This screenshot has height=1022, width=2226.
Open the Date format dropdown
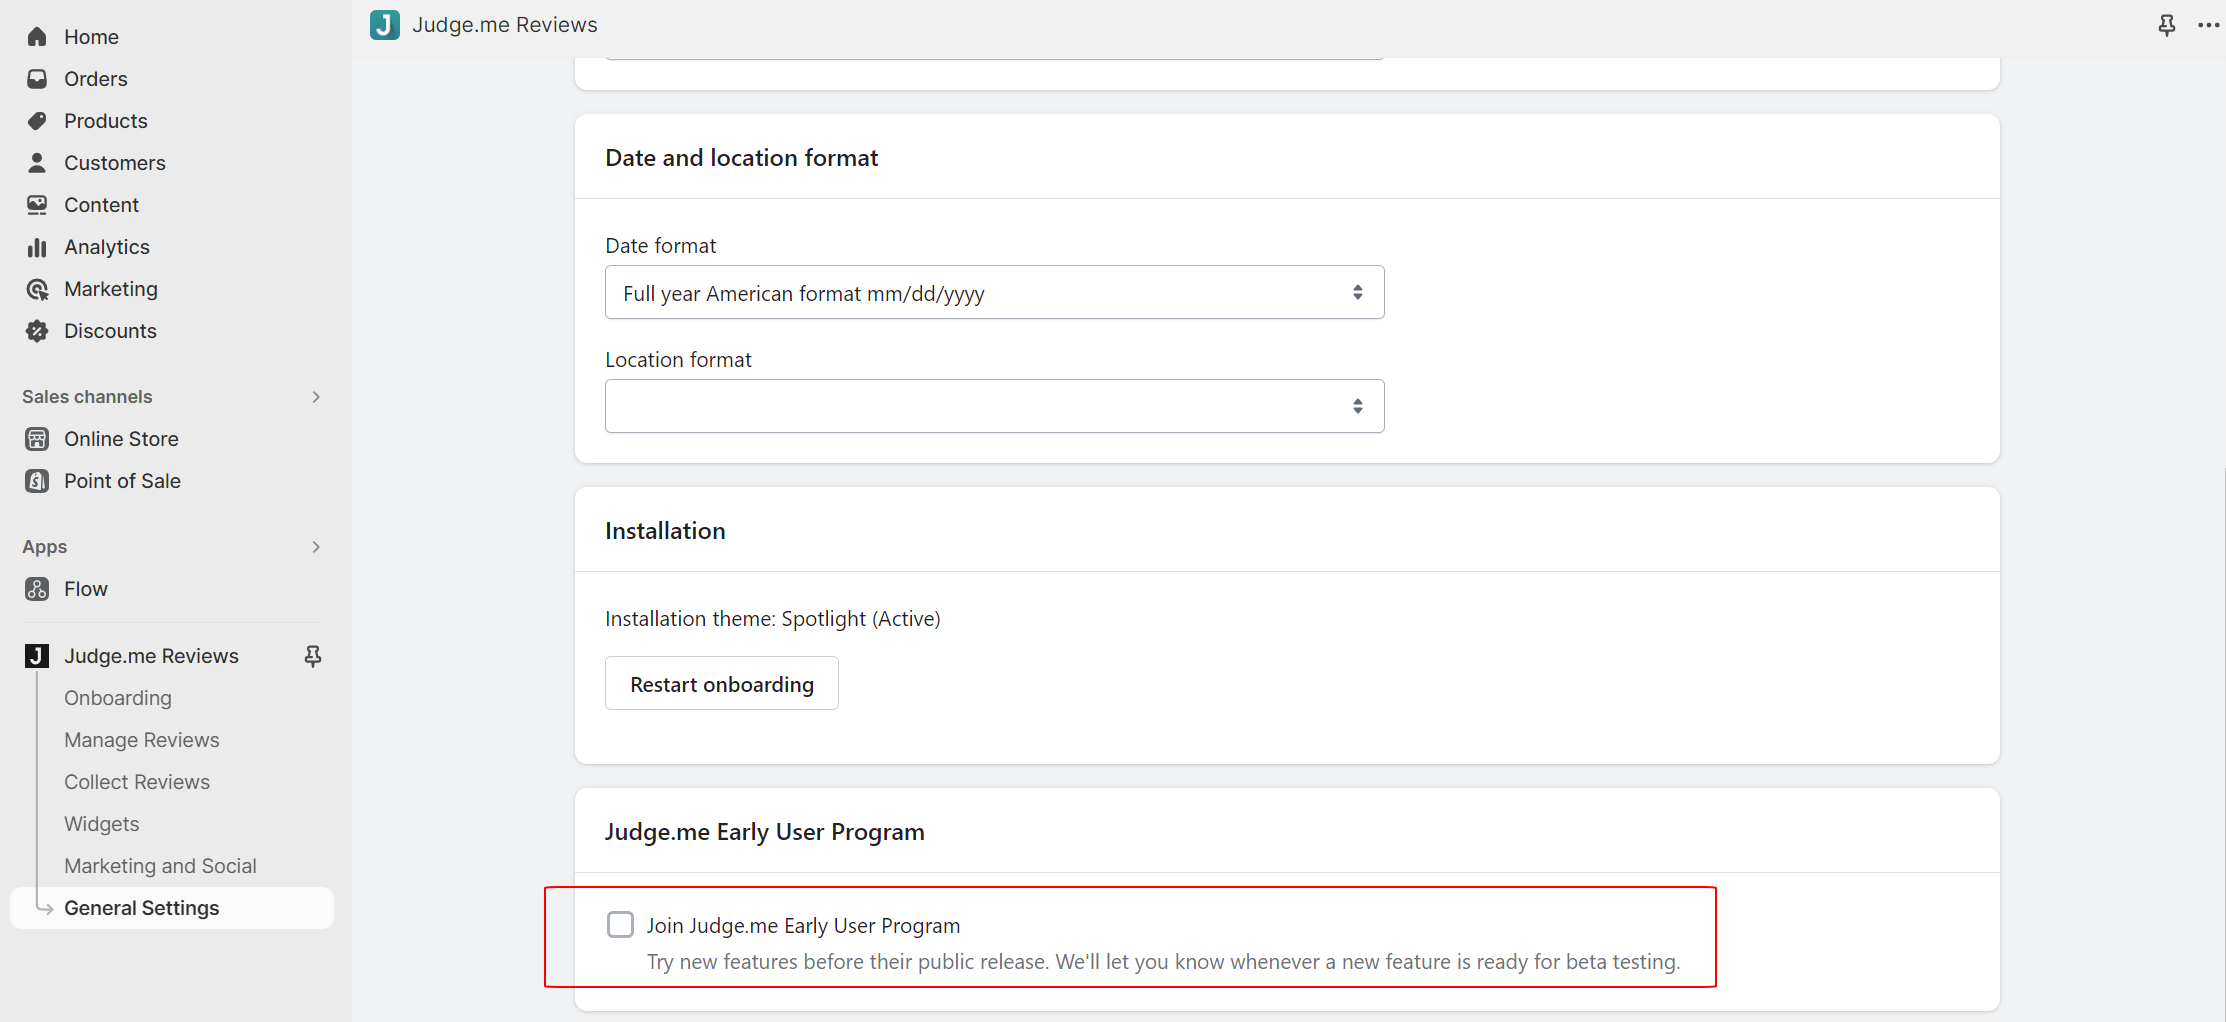(994, 293)
